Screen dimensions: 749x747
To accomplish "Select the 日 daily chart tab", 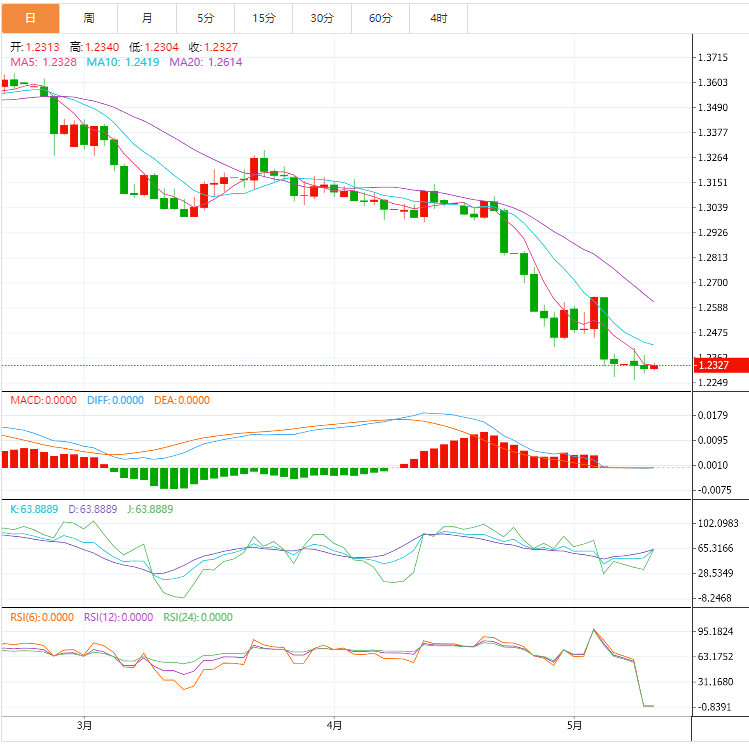I will click(31, 18).
